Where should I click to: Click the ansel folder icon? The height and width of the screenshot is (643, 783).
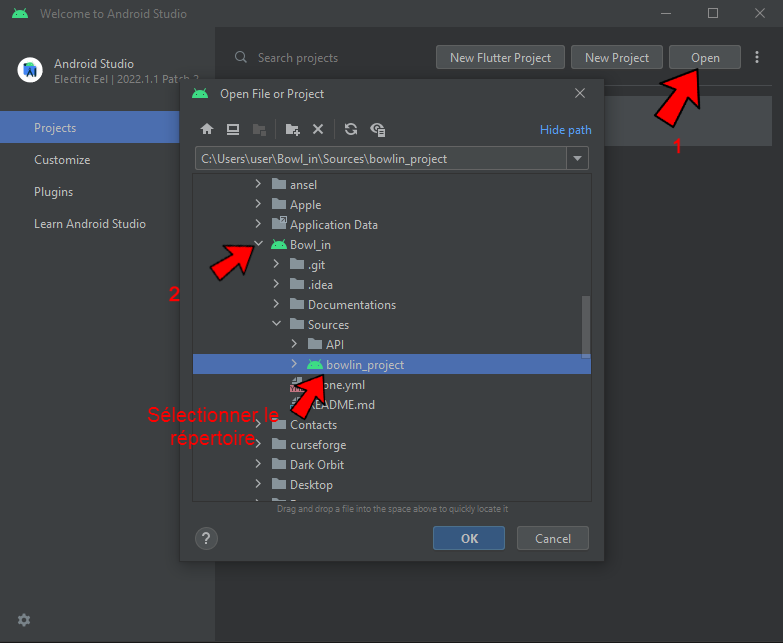tap(279, 184)
